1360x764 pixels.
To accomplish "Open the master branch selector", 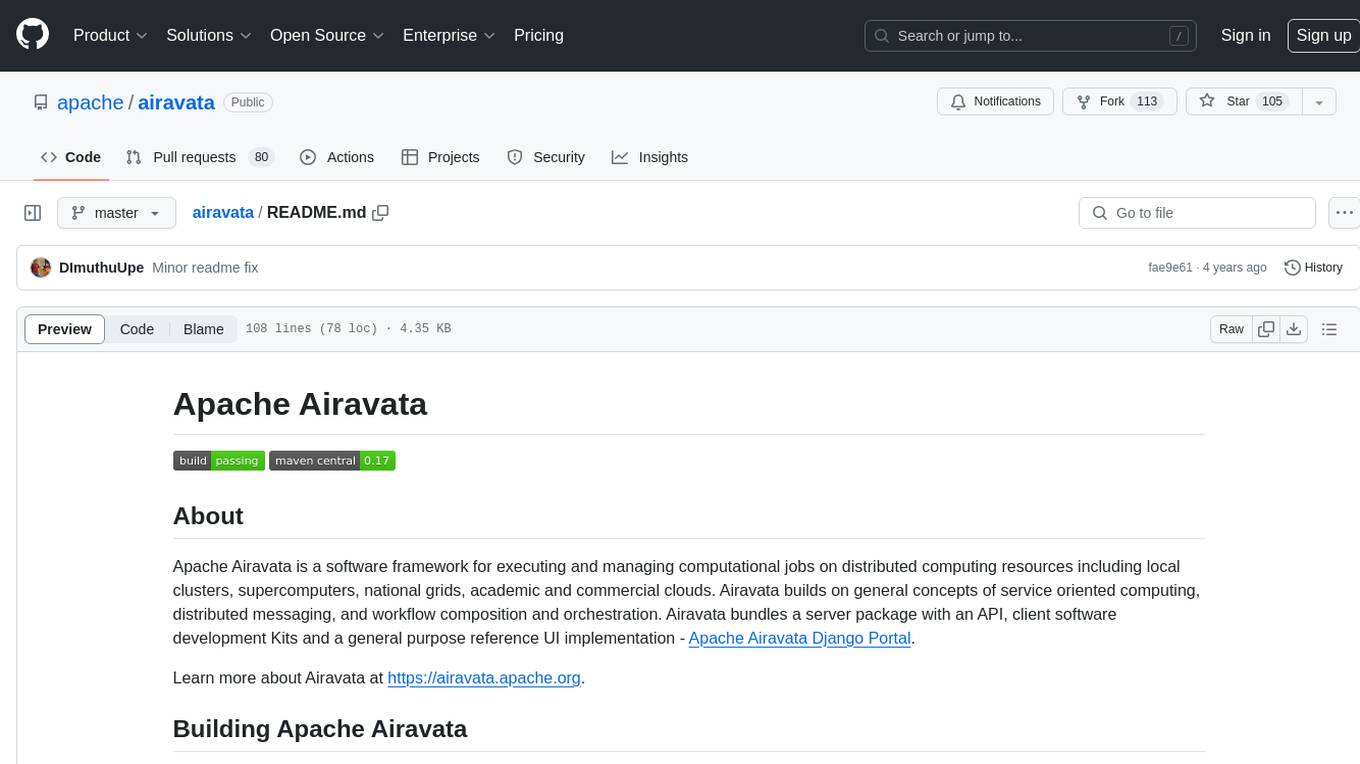I will pyautogui.click(x=116, y=213).
